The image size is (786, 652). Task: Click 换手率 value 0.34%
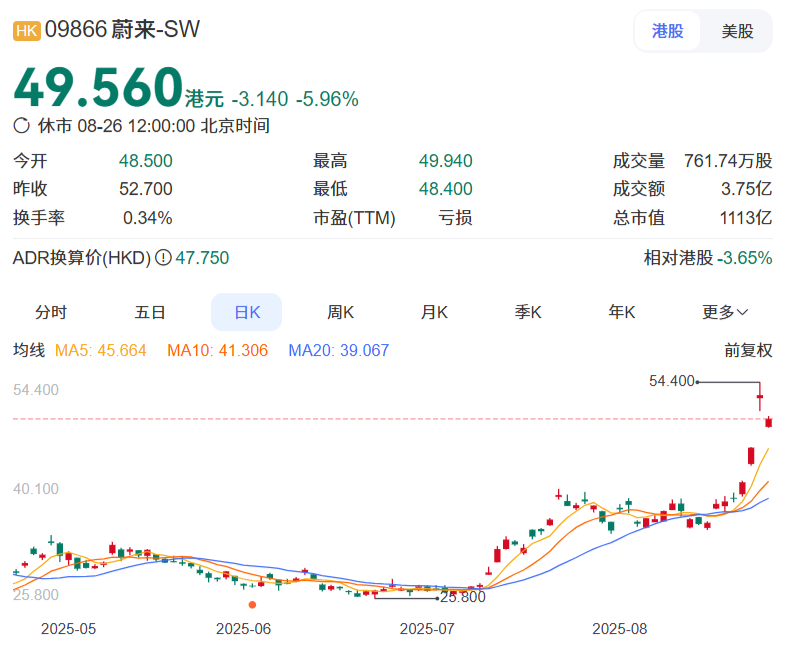click(x=148, y=218)
